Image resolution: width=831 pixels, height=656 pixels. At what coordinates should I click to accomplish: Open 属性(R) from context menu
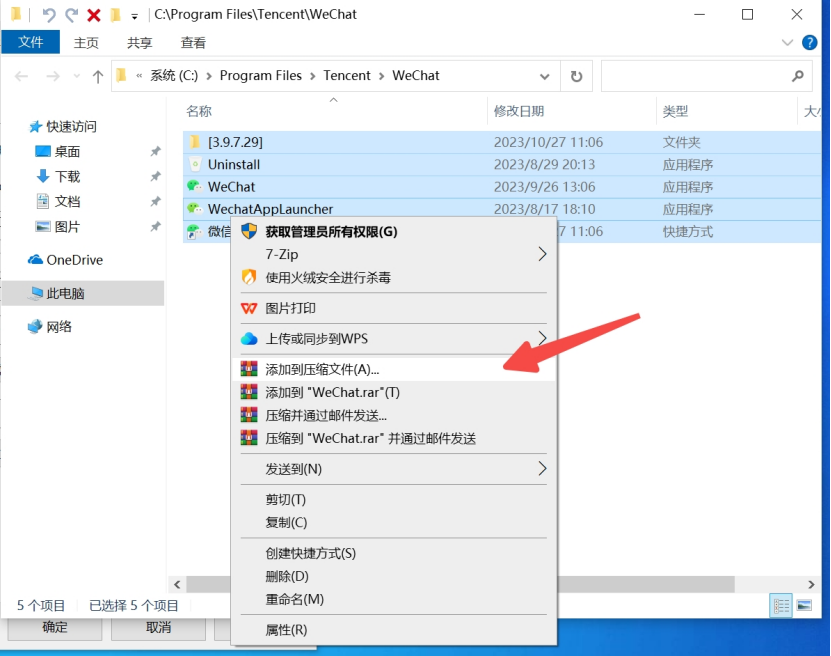(393, 630)
